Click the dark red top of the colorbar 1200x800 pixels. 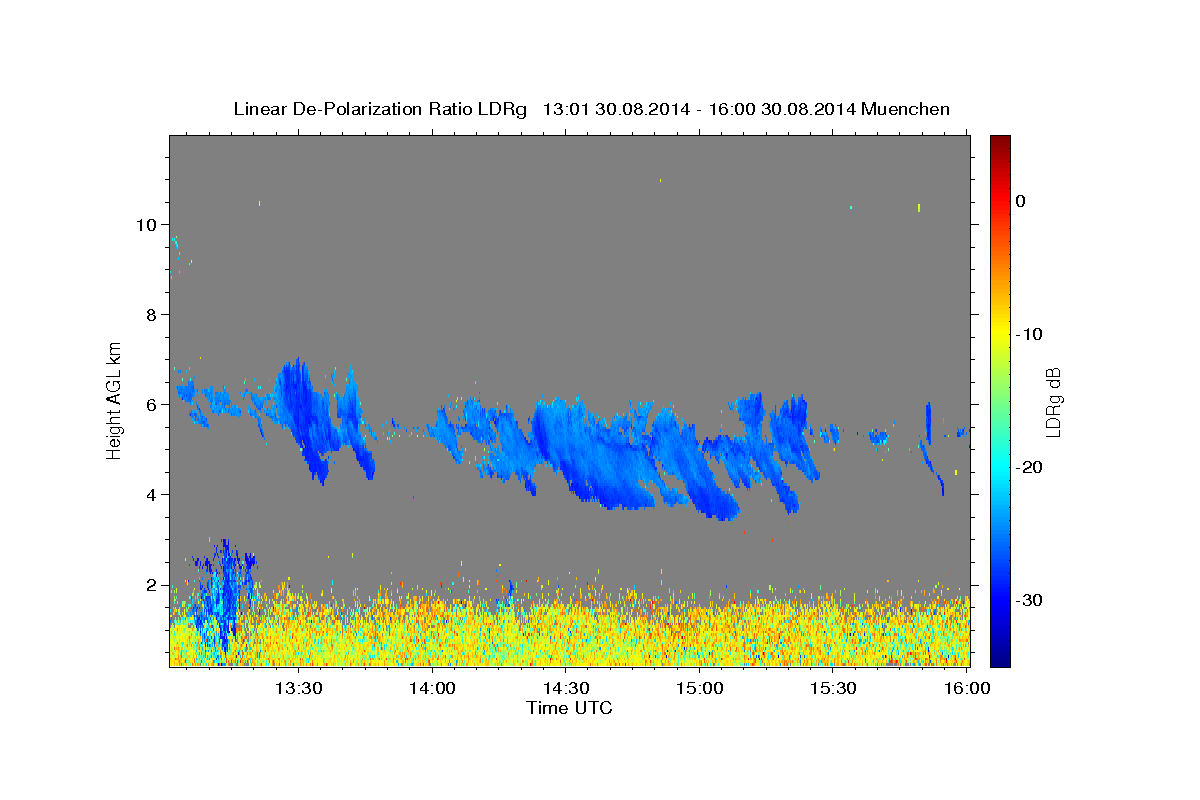(x=1000, y=143)
